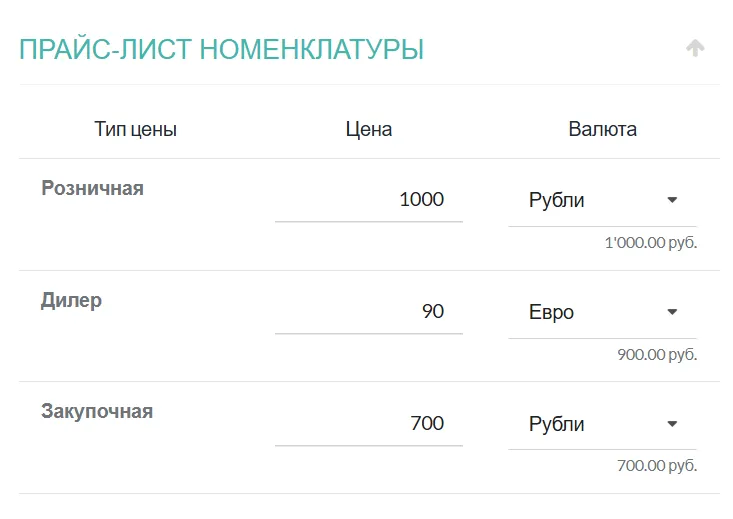Screen dimensions: 733x519
Task: Open the Розничная currency dropdown
Action: click(x=590, y=200)
